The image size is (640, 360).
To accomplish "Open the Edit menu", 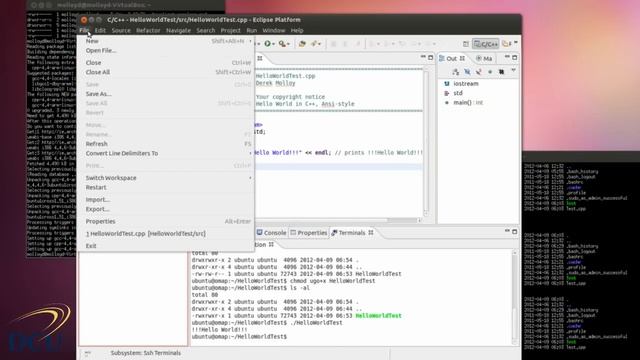I will (100, 30).
